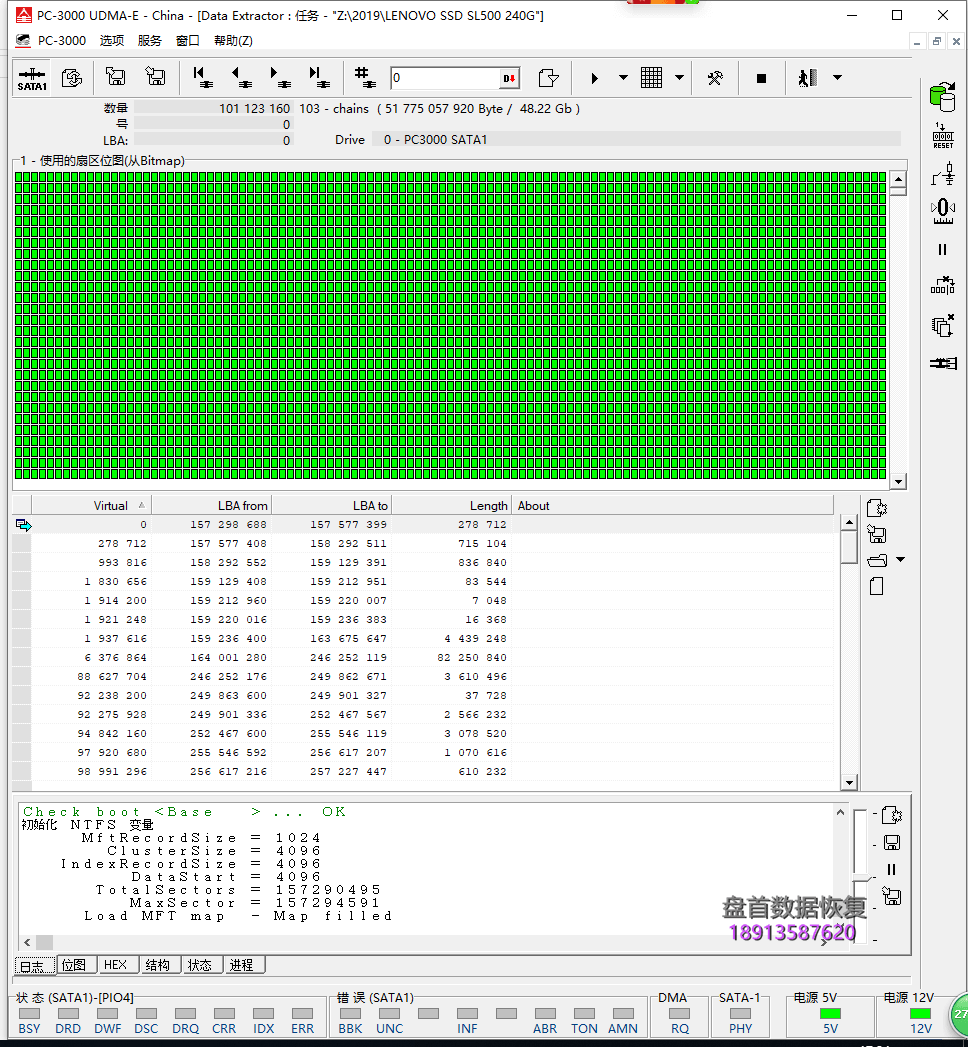Go to previous chain navigation icon

pos(241,77)
